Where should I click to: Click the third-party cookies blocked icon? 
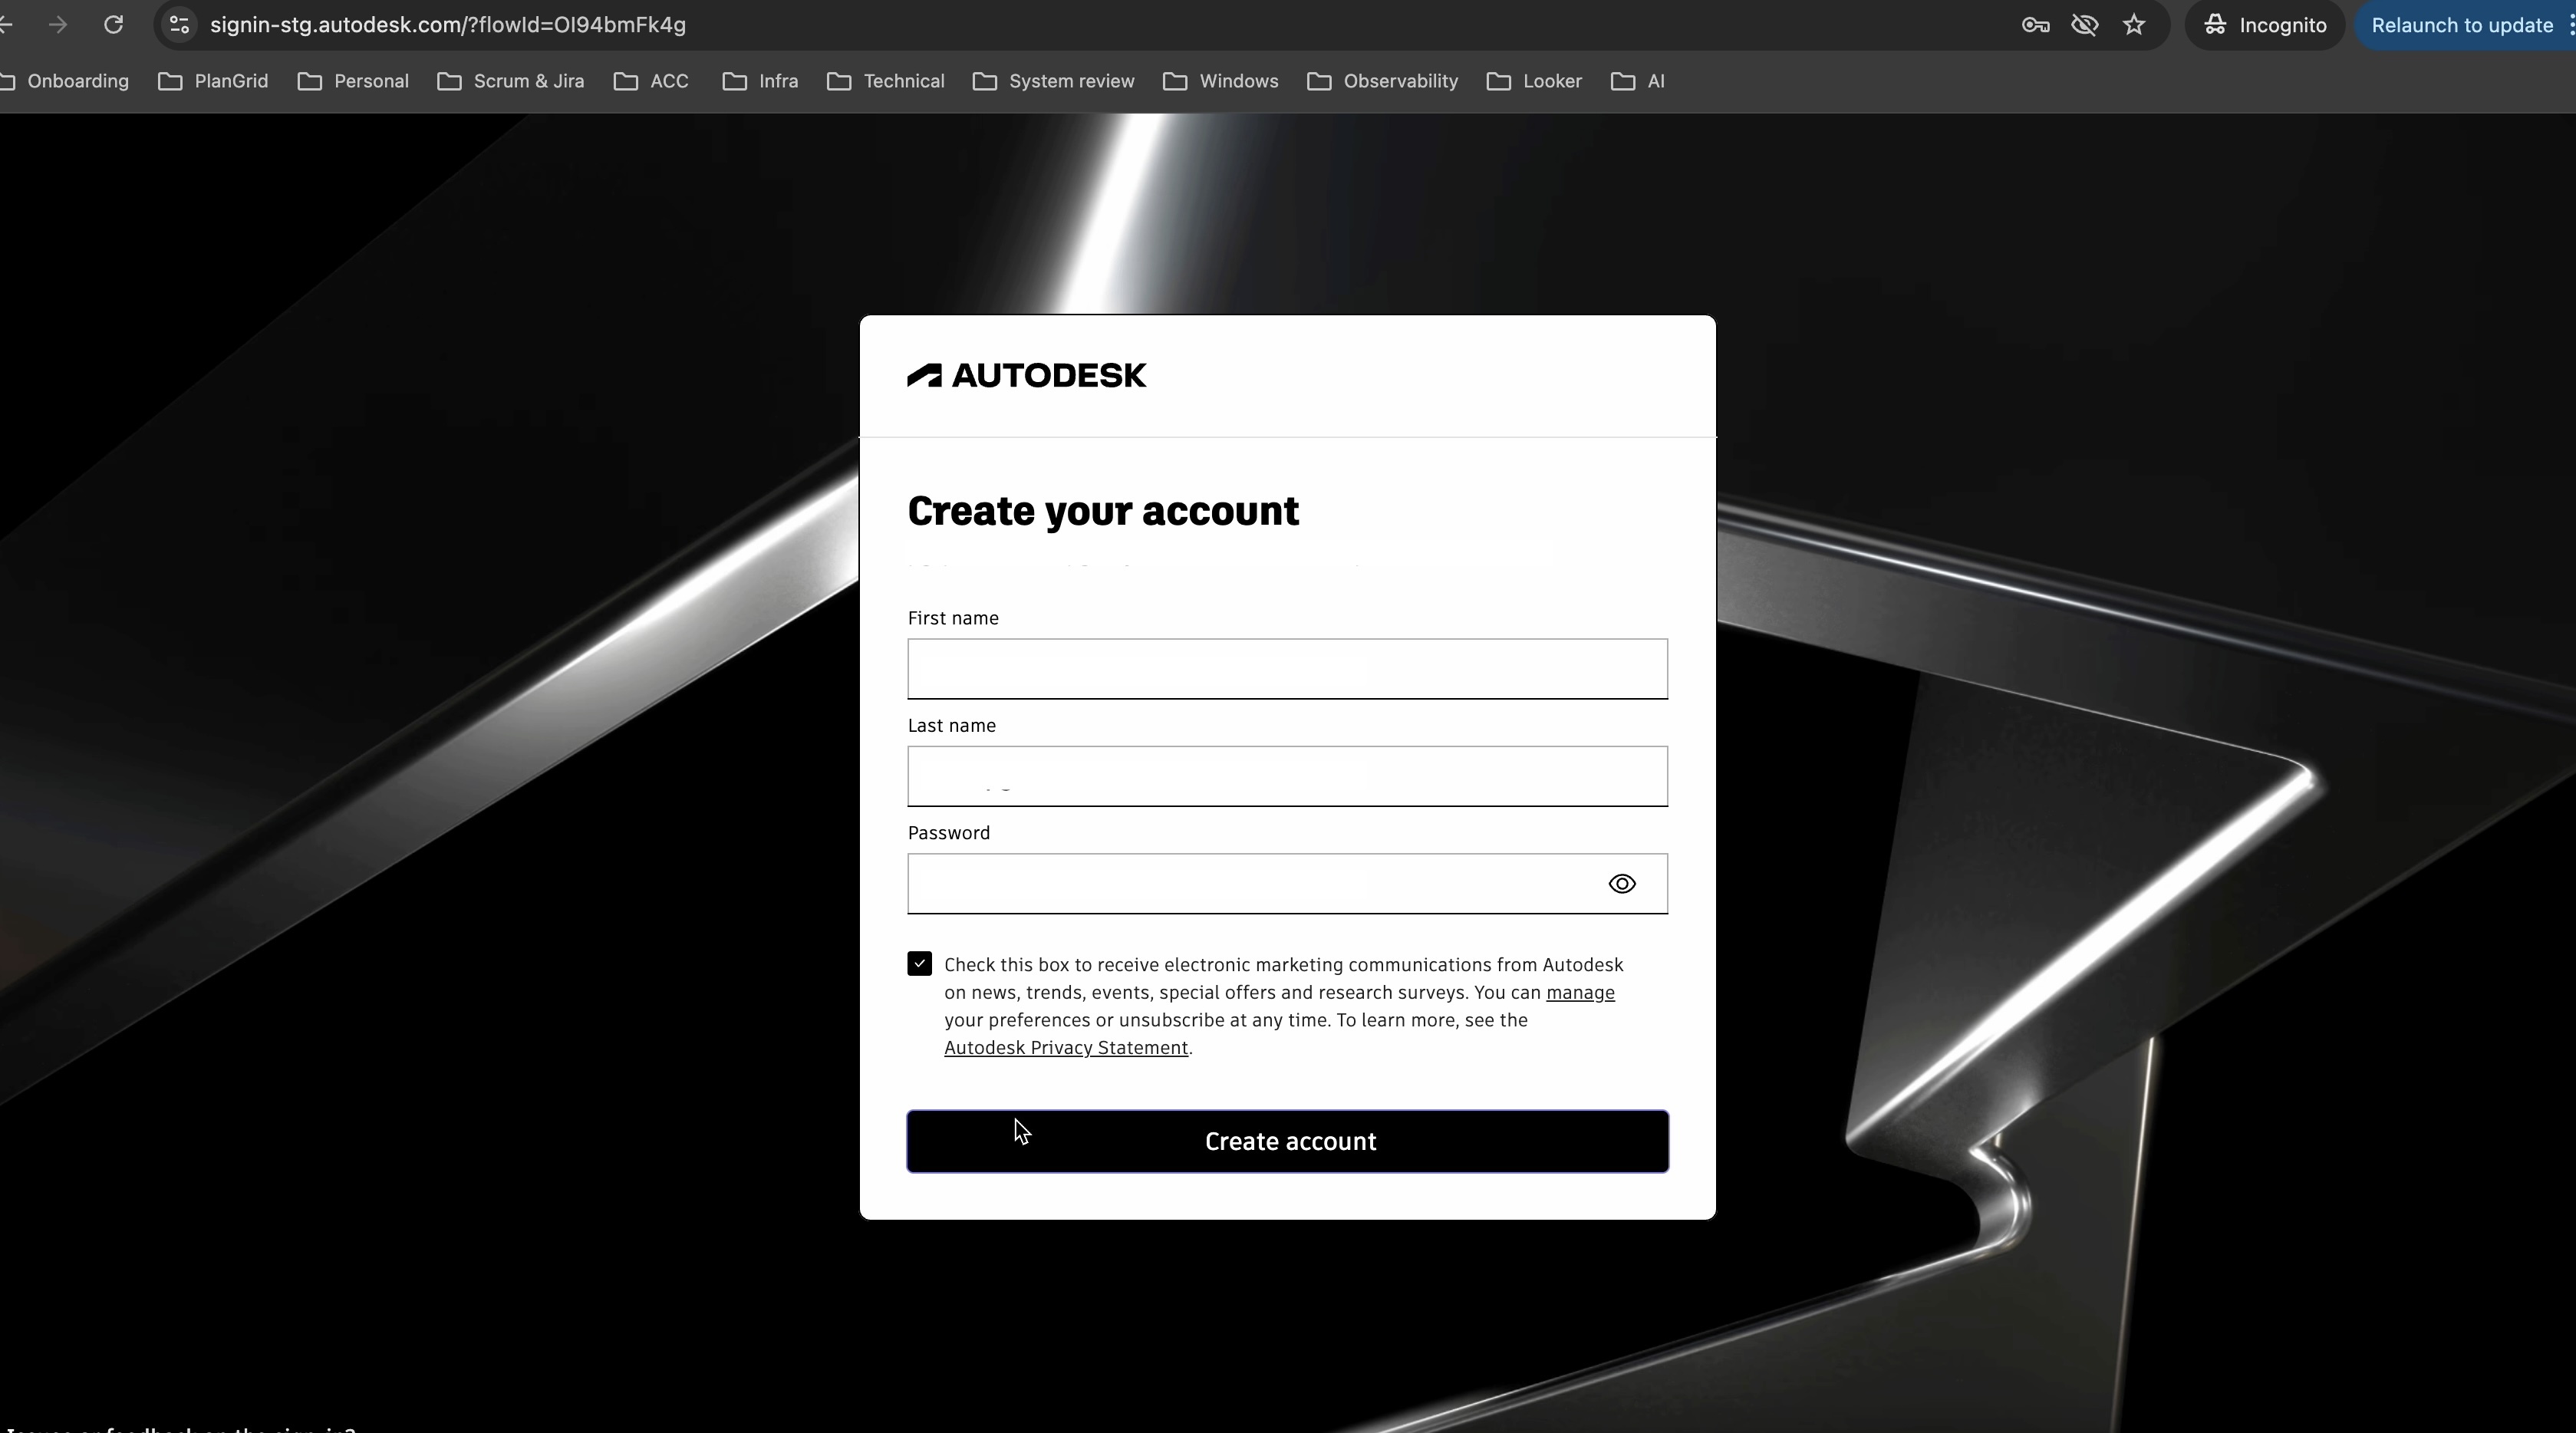tap(2084, 24)
